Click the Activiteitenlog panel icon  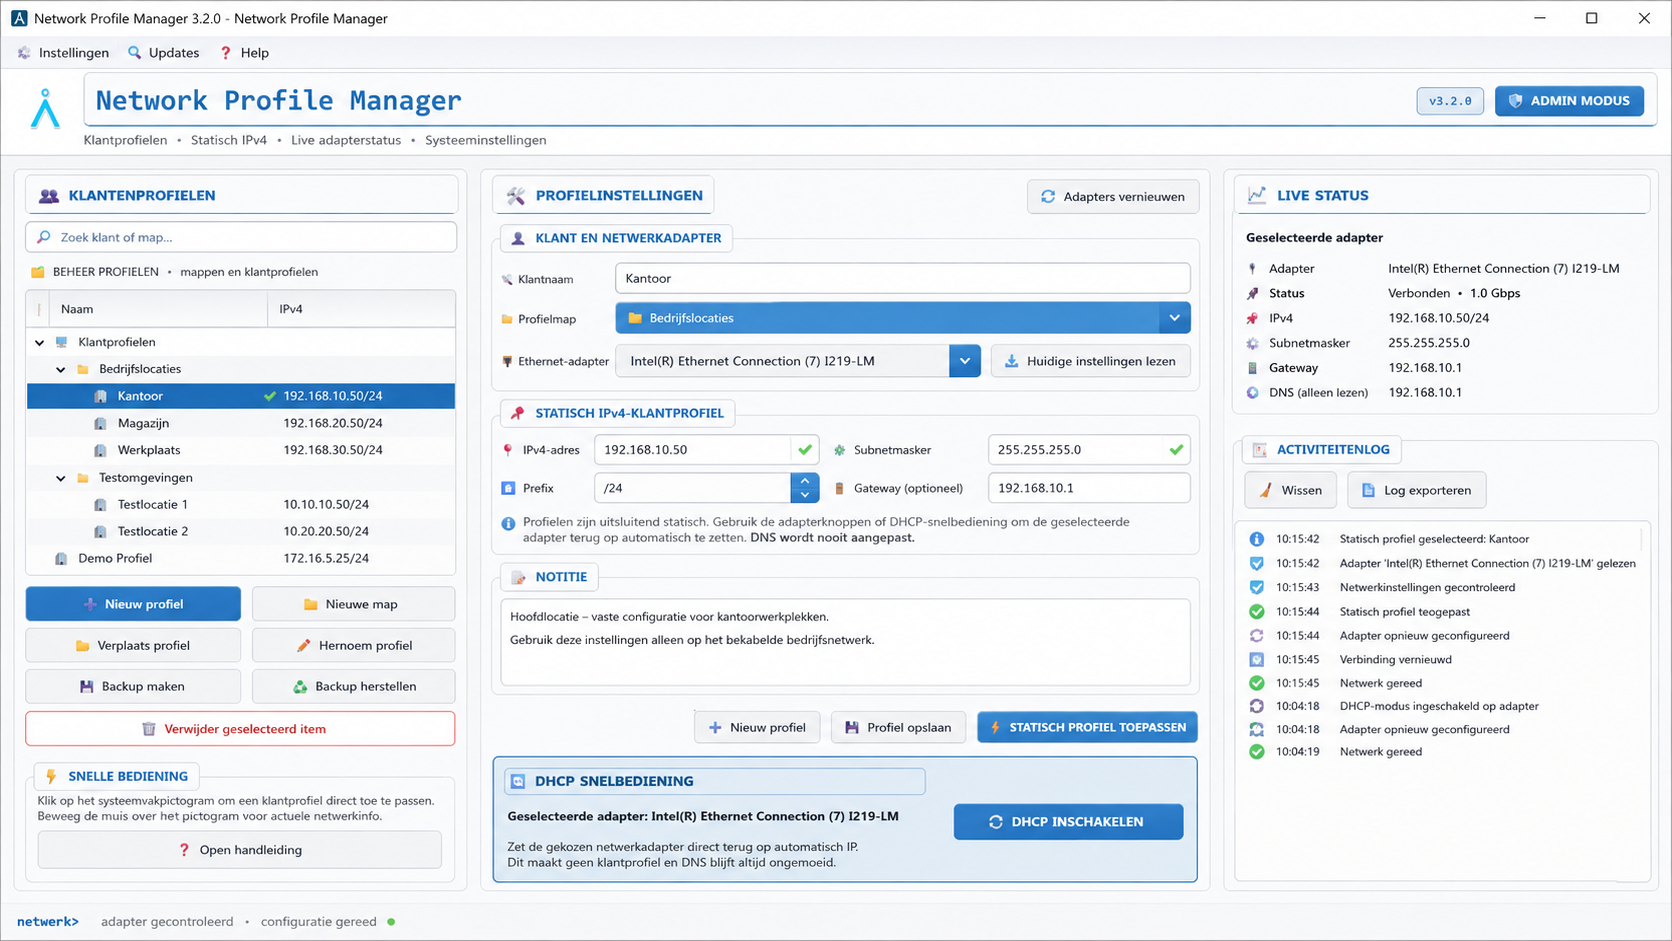point(1259,450)
